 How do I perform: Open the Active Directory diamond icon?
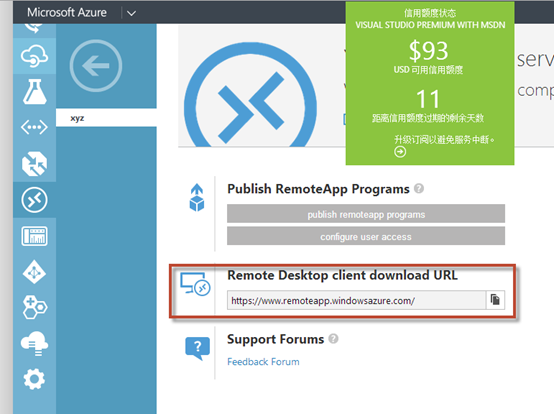[x=34, y=272]
